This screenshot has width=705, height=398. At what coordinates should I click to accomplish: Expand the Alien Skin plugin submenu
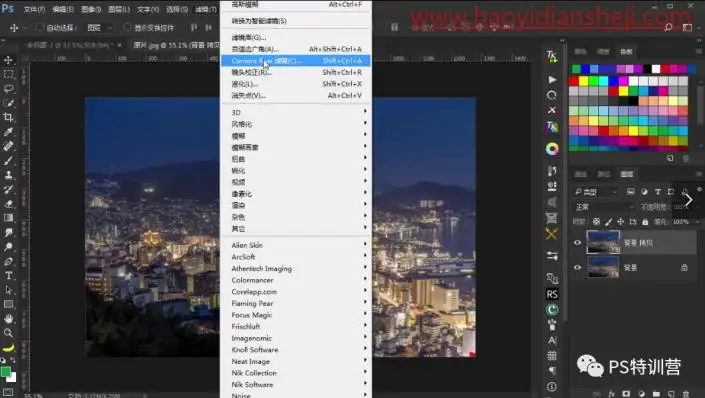296,245
